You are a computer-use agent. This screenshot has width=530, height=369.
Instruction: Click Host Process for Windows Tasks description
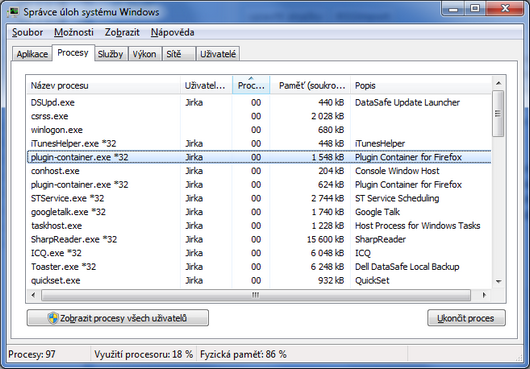click(x=417, y=226)
